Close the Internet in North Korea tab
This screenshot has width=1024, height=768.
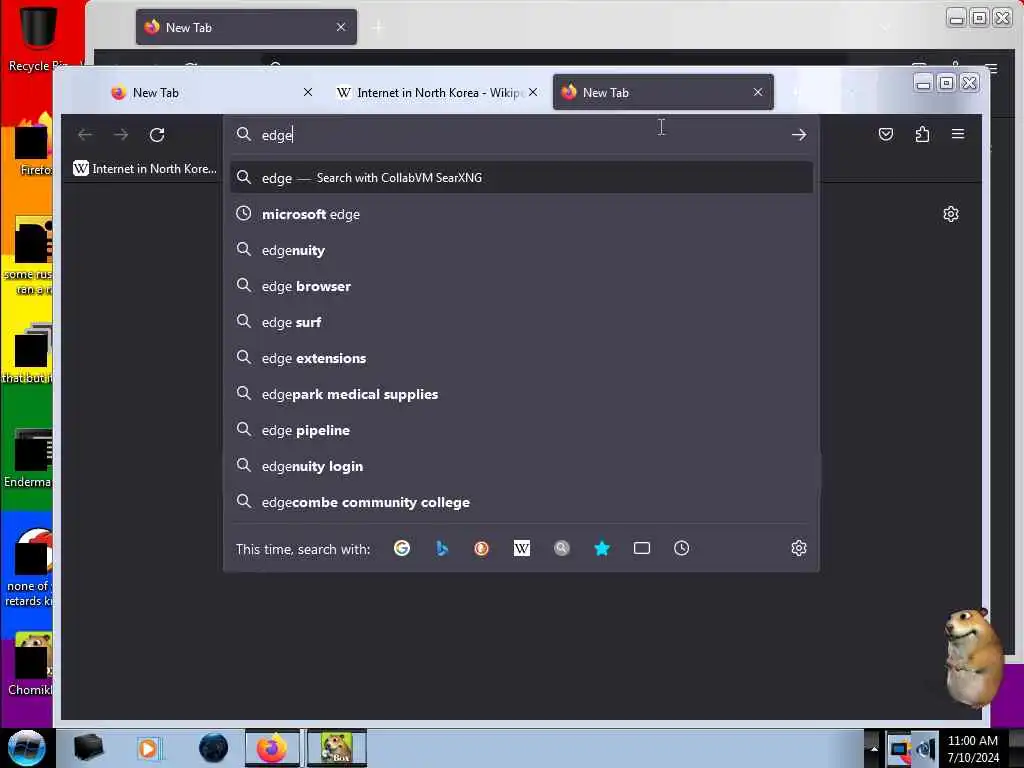533,93
